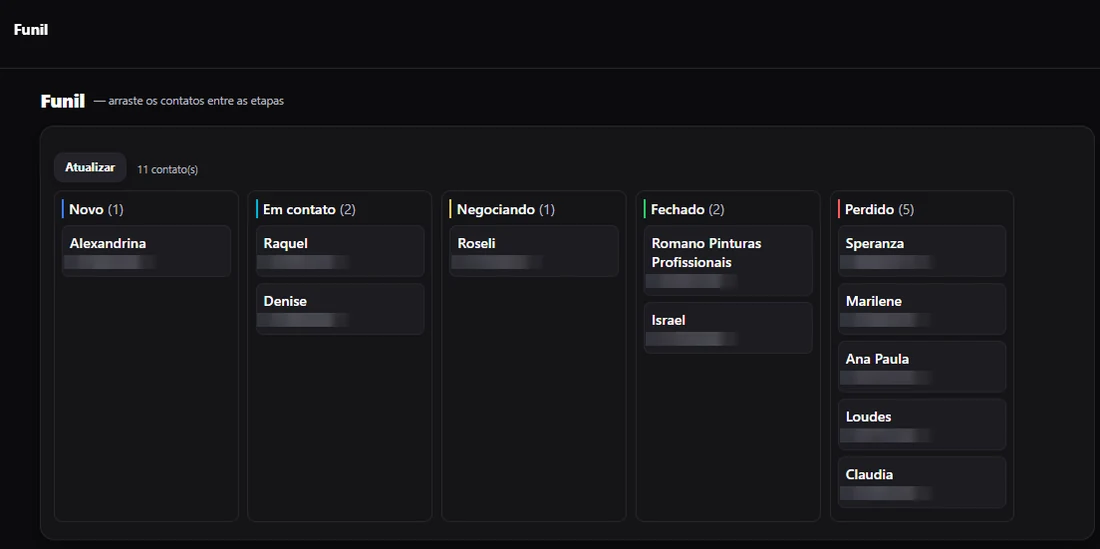
Task: Click the 11 contato(s) counter text
Action: tap(168, 170)
